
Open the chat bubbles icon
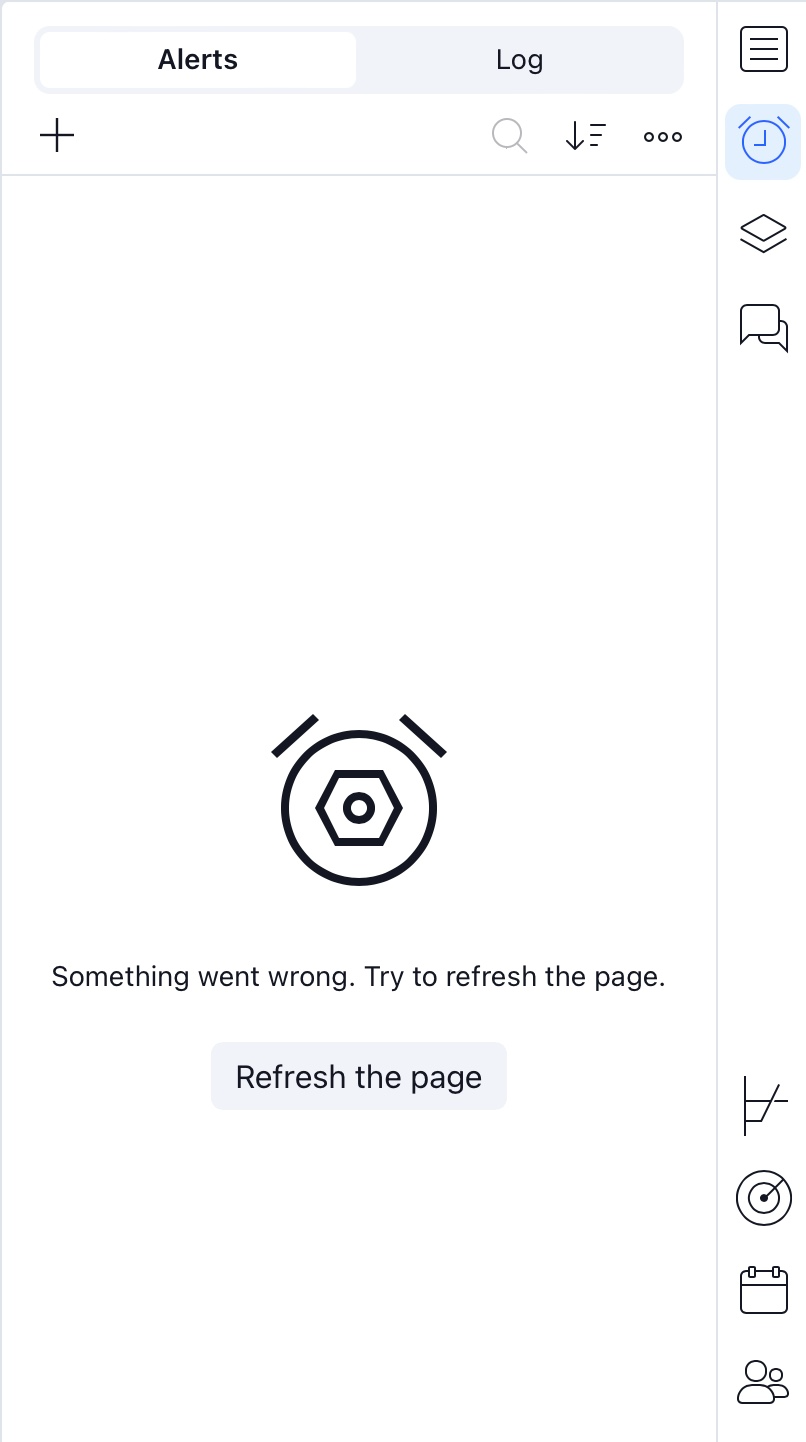point(763,327)
